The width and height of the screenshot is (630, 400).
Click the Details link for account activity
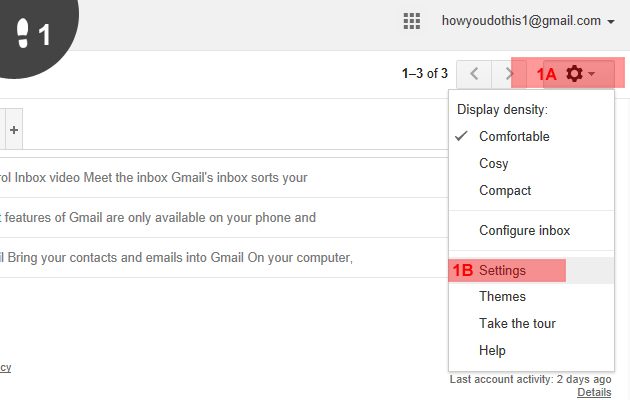594,392
